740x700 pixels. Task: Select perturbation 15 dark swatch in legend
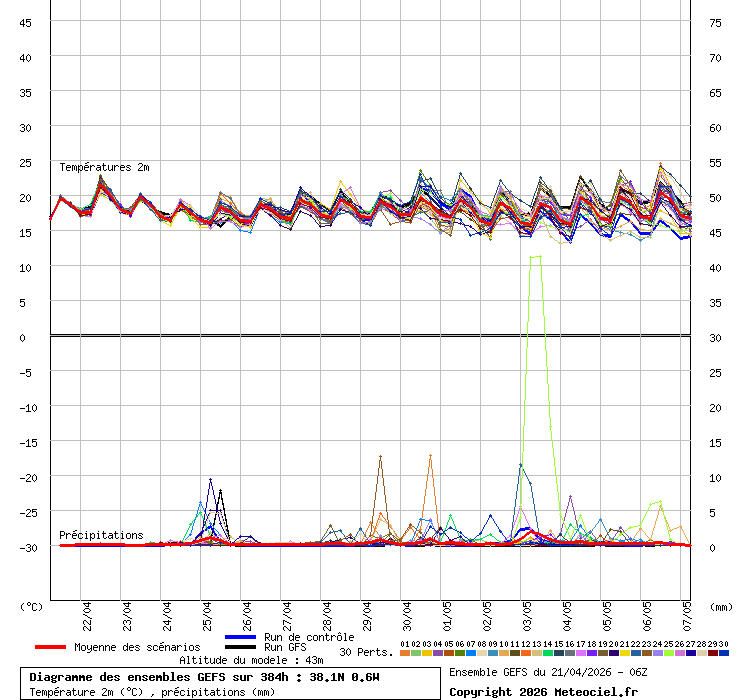pyautogui.click(x=559, y=653)
